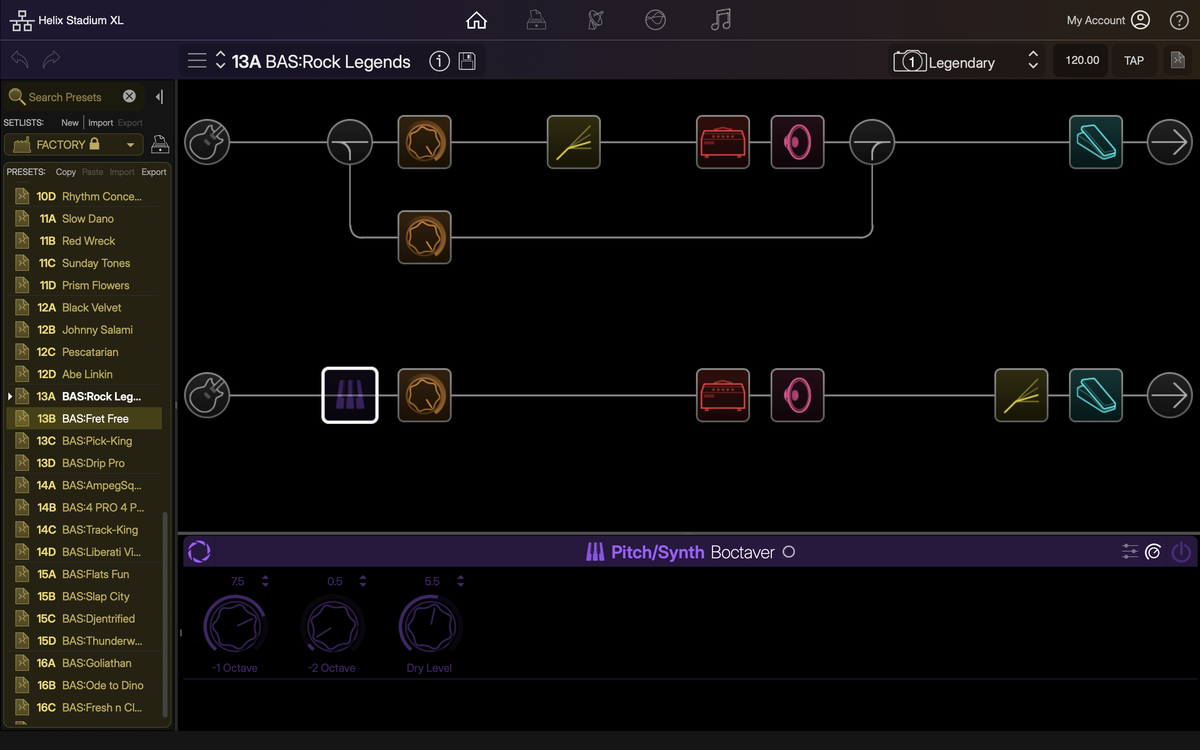This screenshot has width=1200, height=750.
Task: Click the save preset floppy disk icon
Action: pos(467,61)
